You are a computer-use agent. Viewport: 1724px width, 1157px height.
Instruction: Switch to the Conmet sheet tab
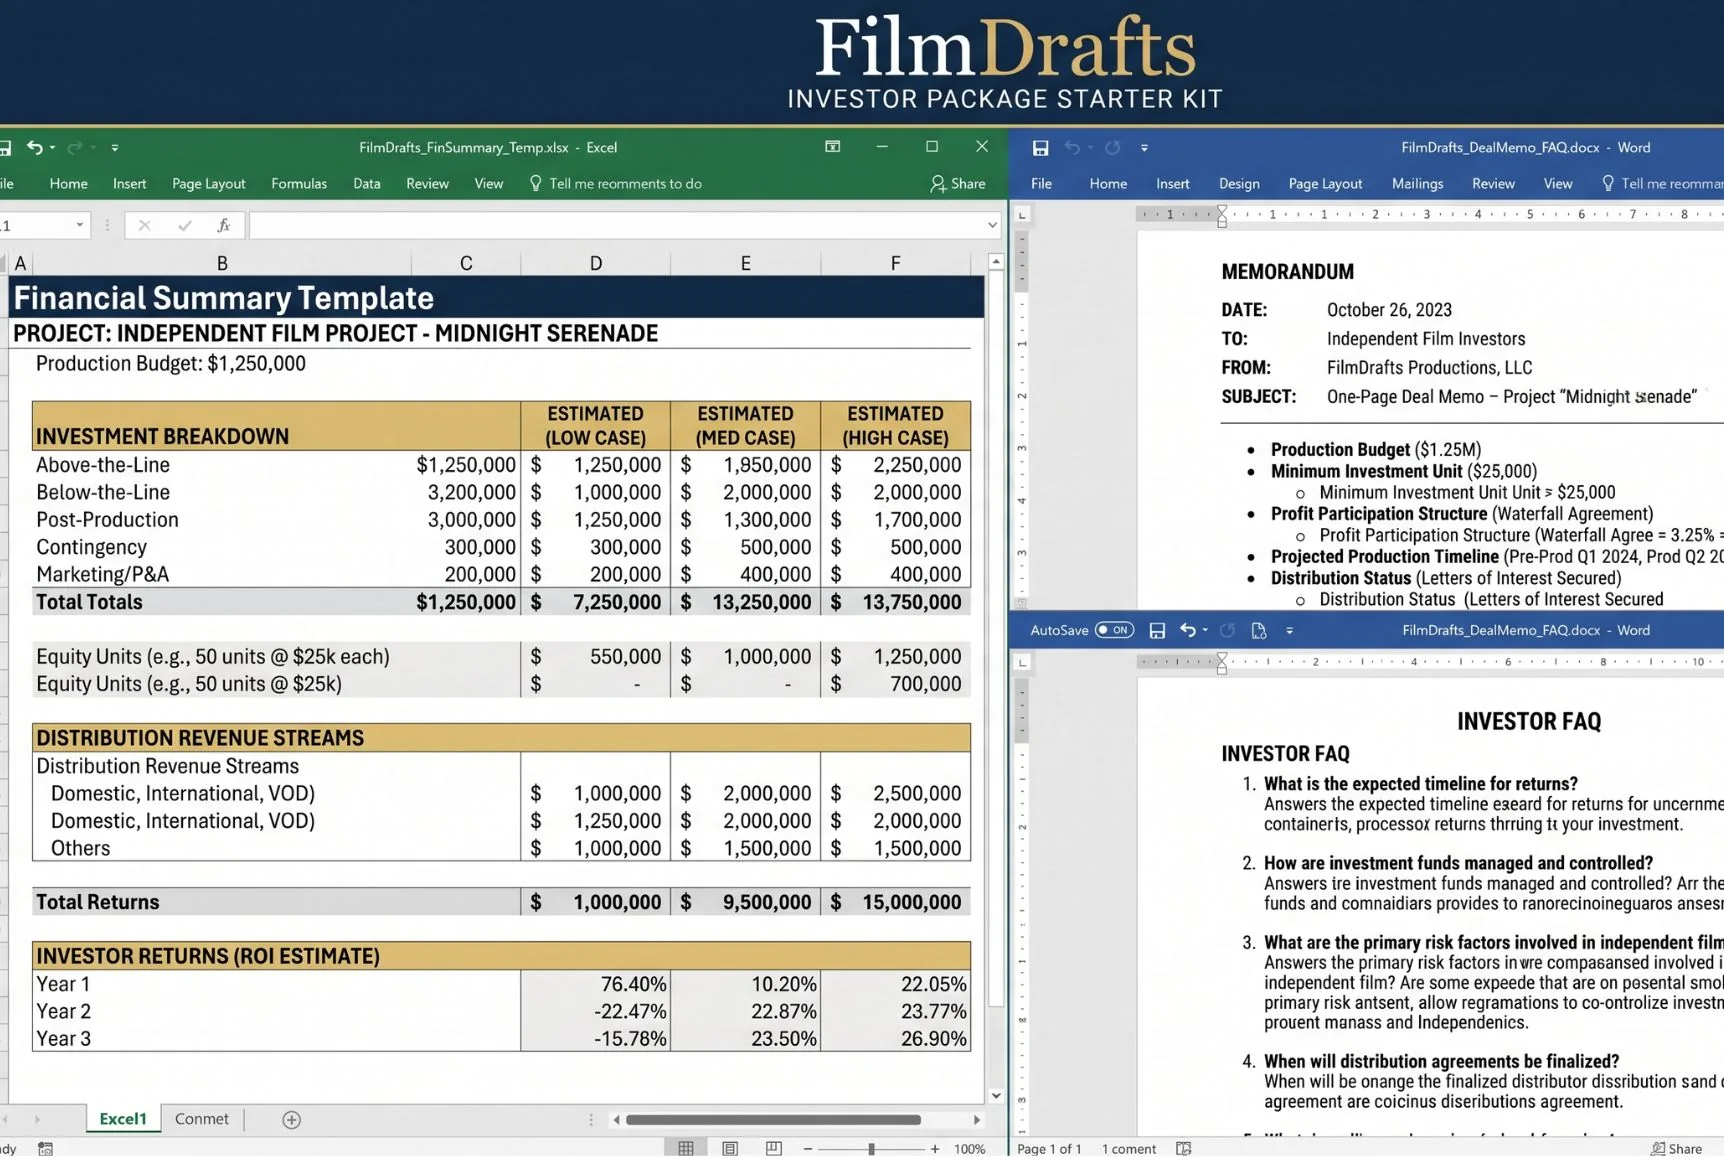tap(202, 1119)
